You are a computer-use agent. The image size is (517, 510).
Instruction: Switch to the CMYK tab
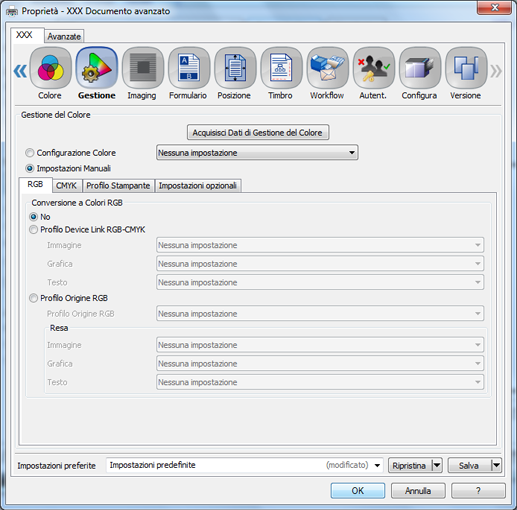[67, 186]
